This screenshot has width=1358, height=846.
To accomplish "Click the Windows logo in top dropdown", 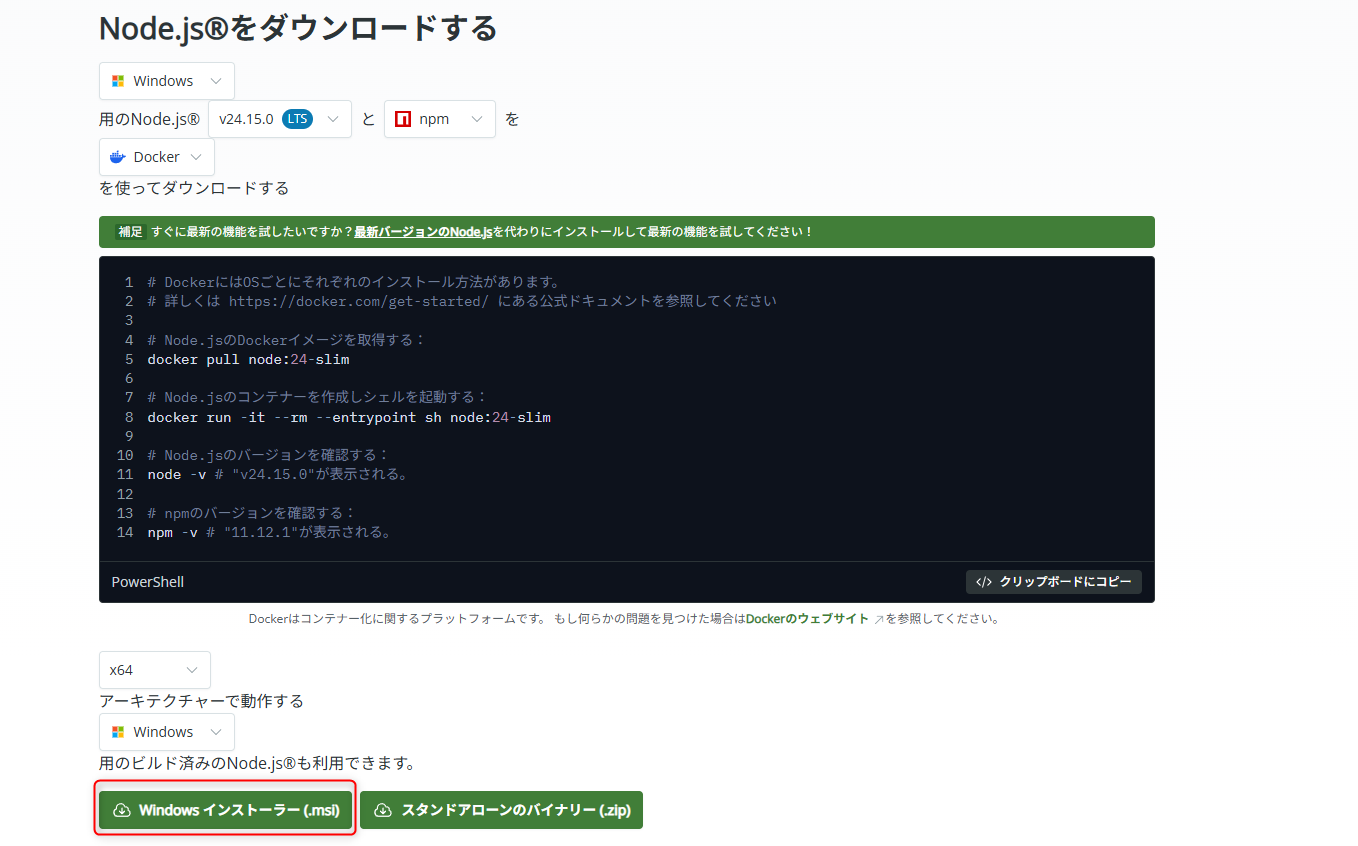I will point(118,81).
